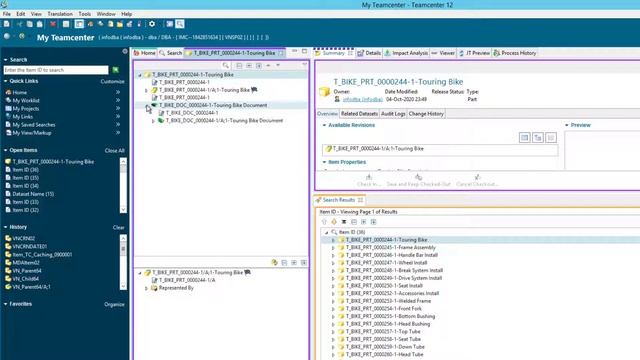
Task: Click the Cut scissors toolbar icon
Action: [19, 24]
